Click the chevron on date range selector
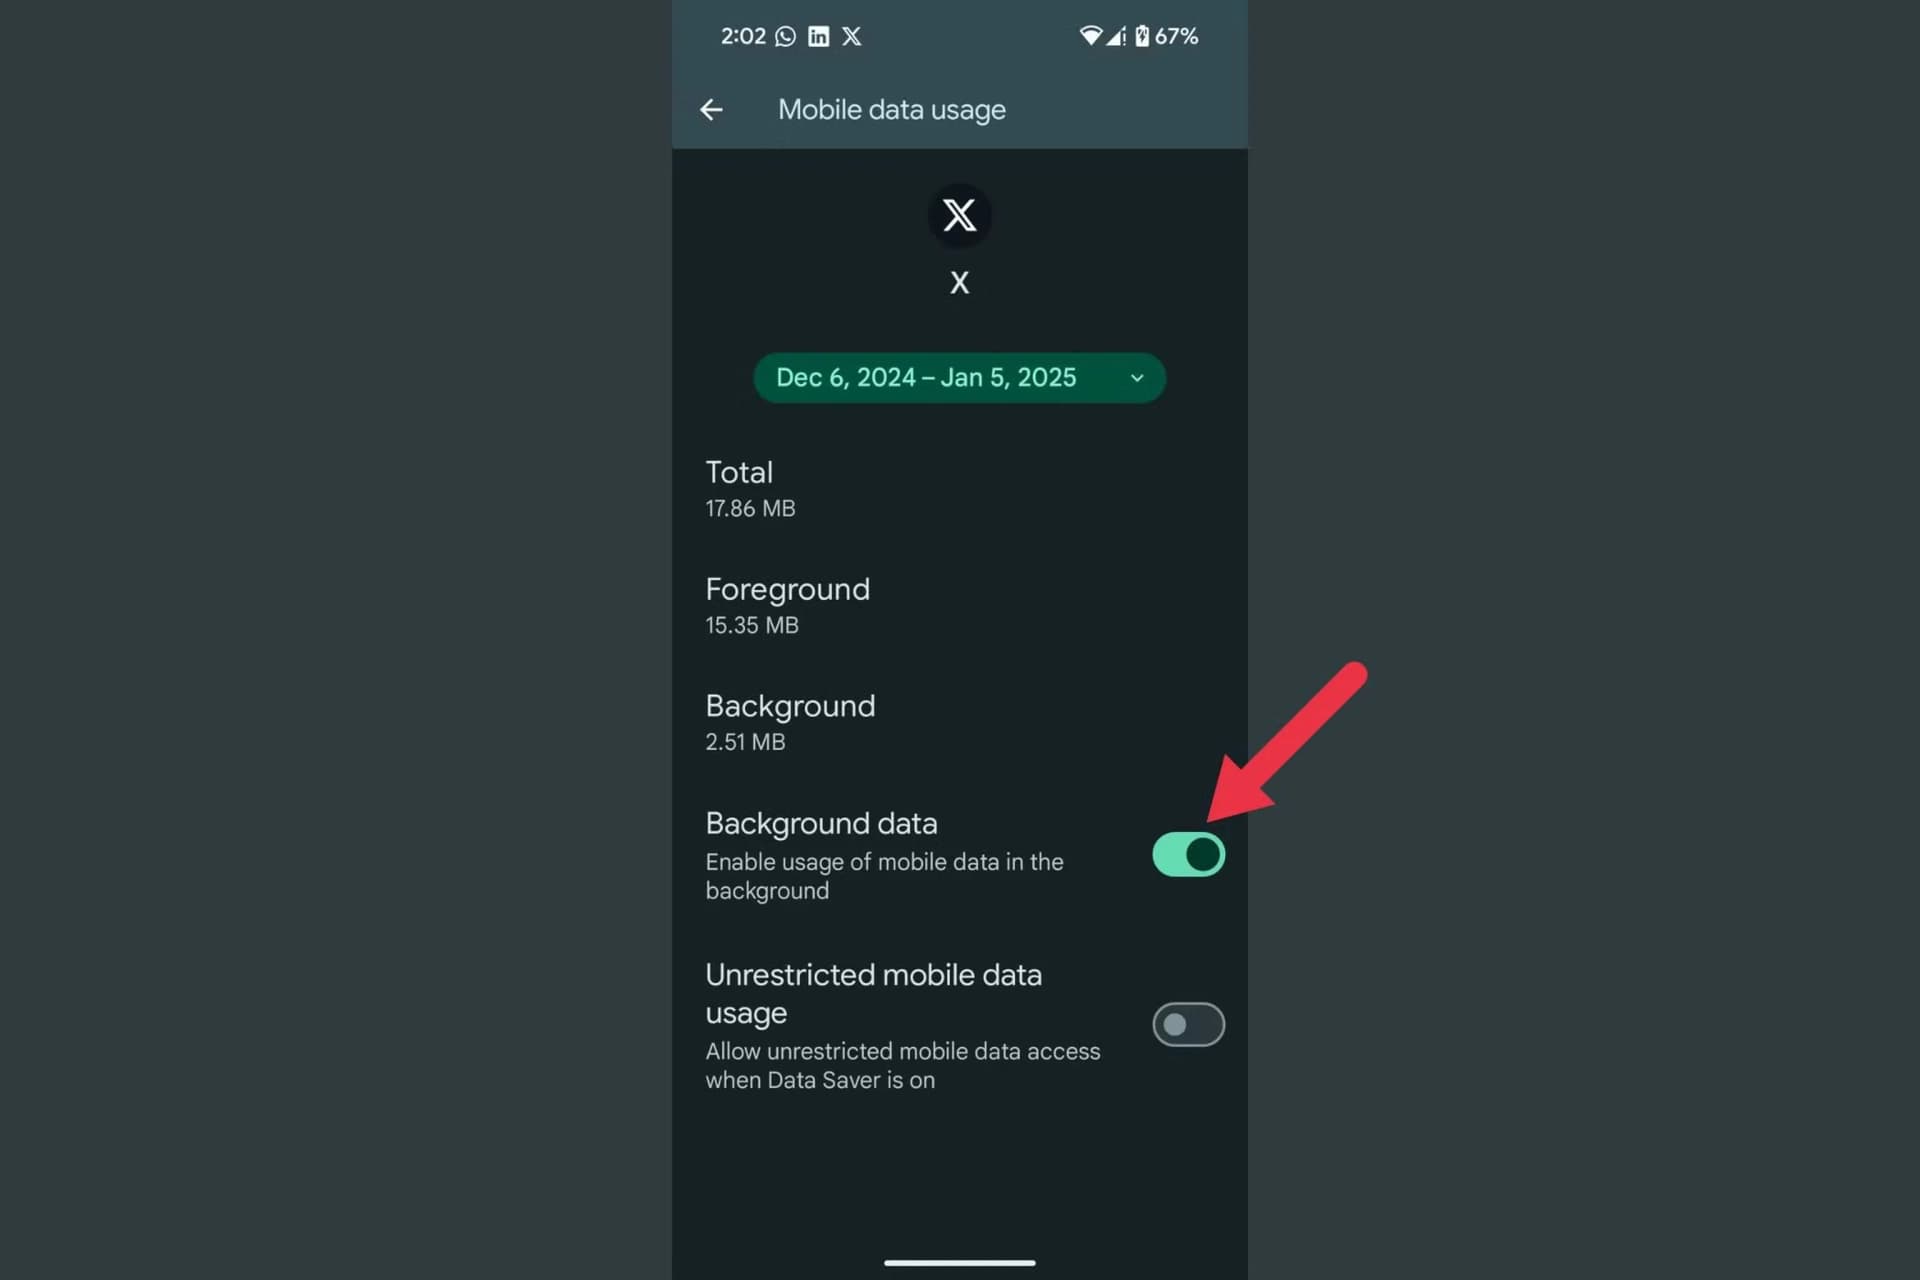This screenshot has width=1920, height=1280. point(1137,378)
